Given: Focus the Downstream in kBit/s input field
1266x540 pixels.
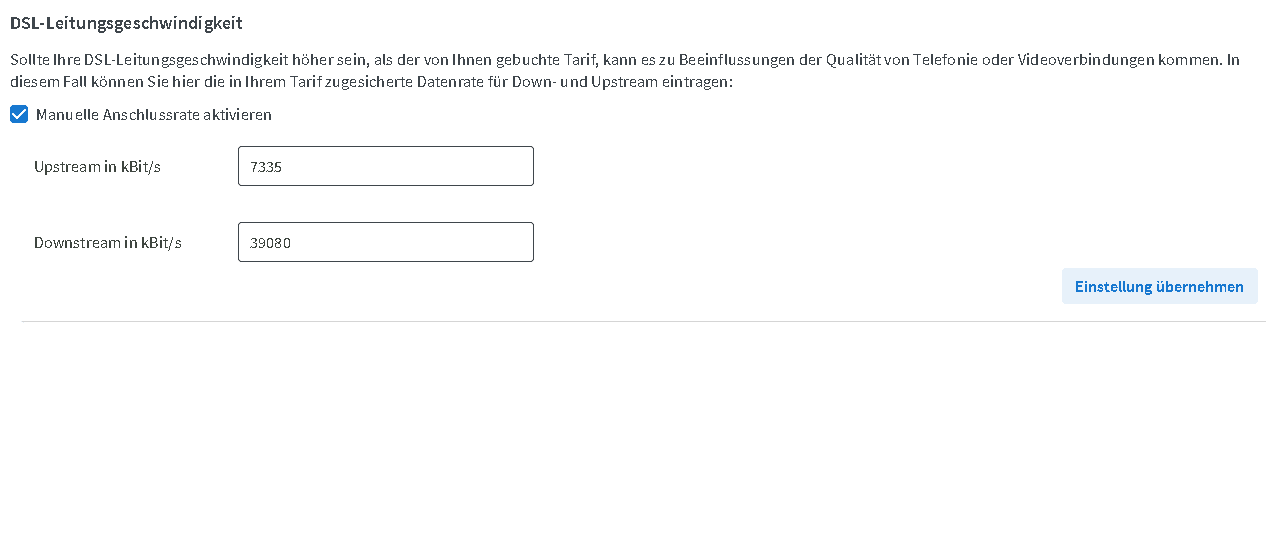Looking at the screenshot, I should 385,242.
